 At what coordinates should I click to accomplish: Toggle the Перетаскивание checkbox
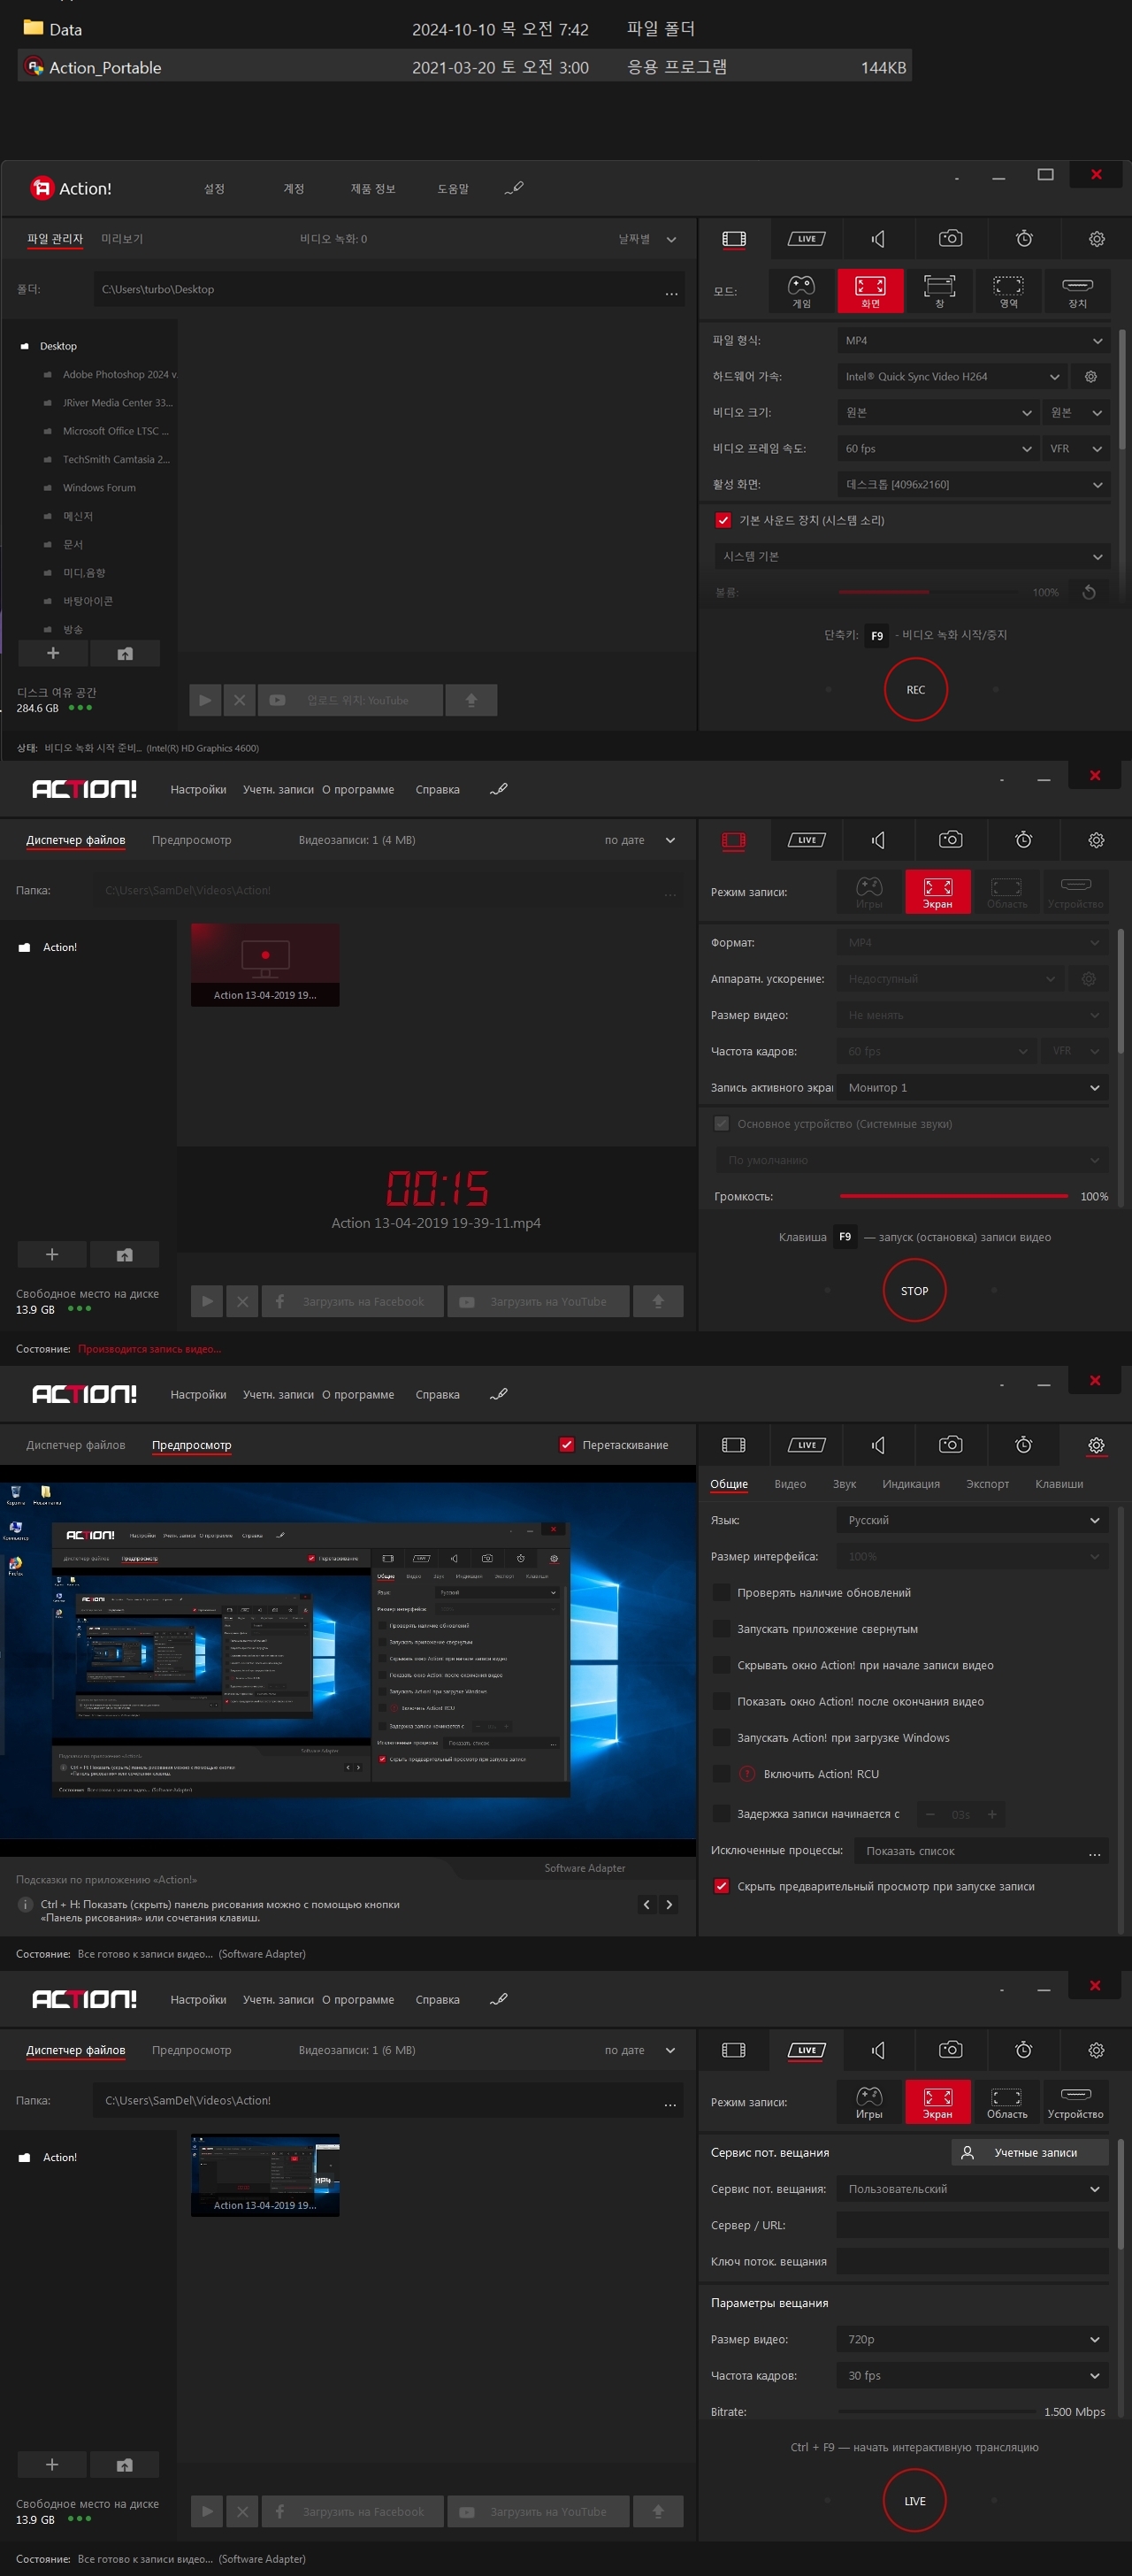tap(567, 1445)
